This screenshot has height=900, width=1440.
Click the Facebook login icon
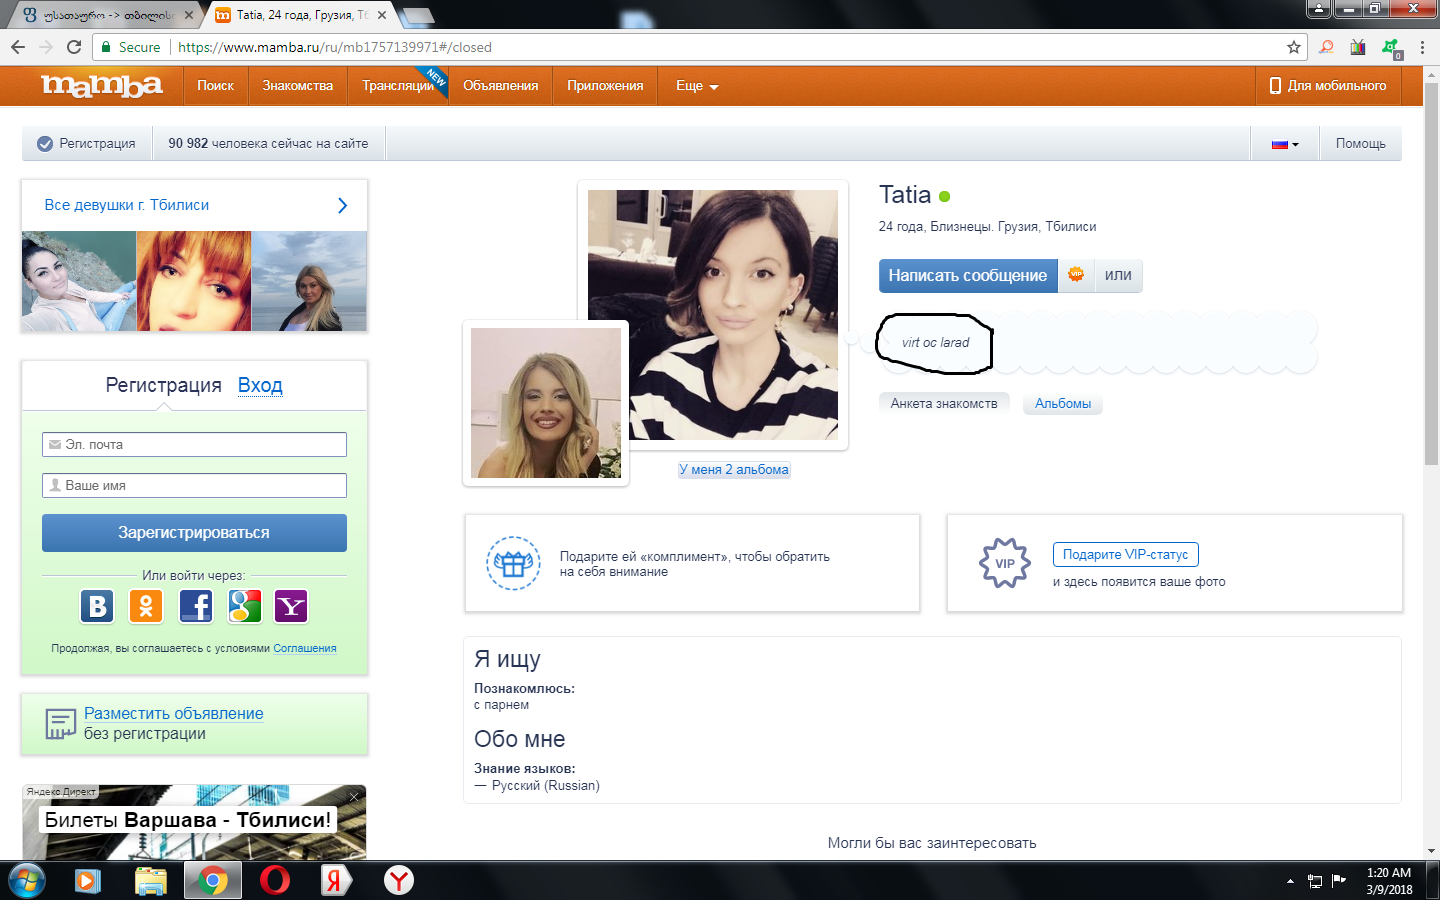click(x=196, y=606)
